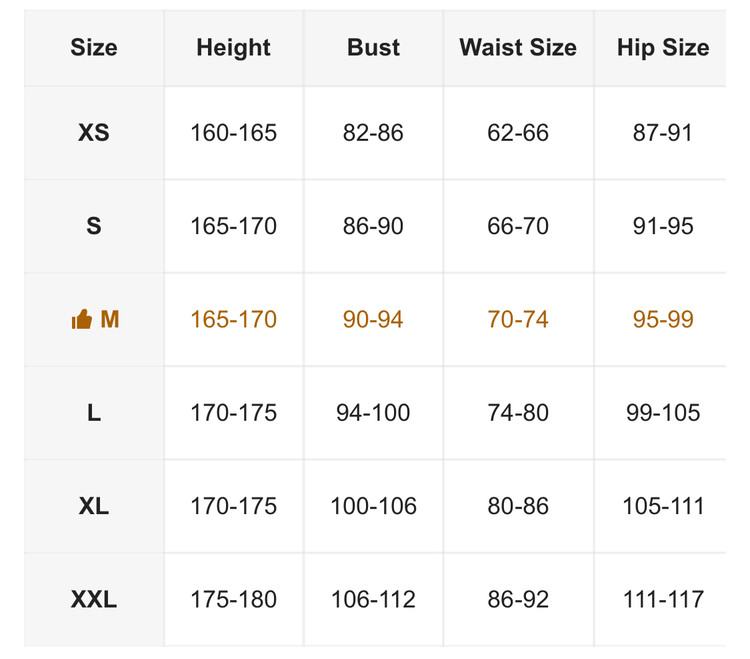Click the highlighted 90-94 bust cell

(x=373, y=320)
